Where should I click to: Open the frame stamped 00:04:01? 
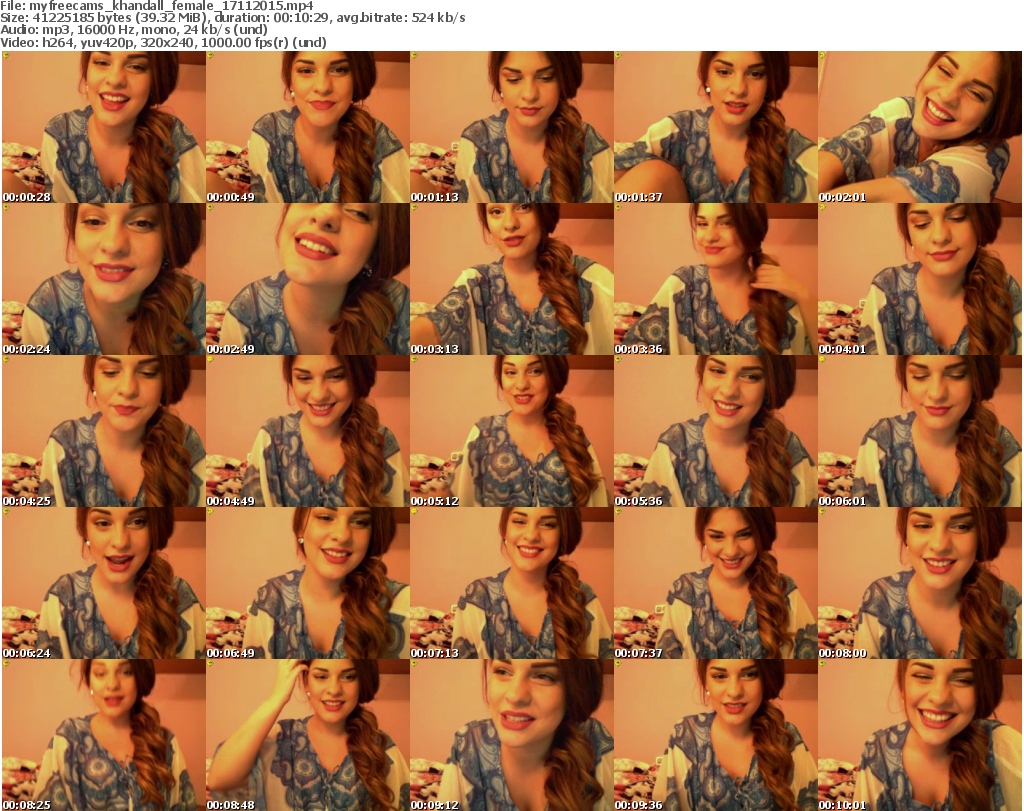pyautogui.click(x=920, y=279)
